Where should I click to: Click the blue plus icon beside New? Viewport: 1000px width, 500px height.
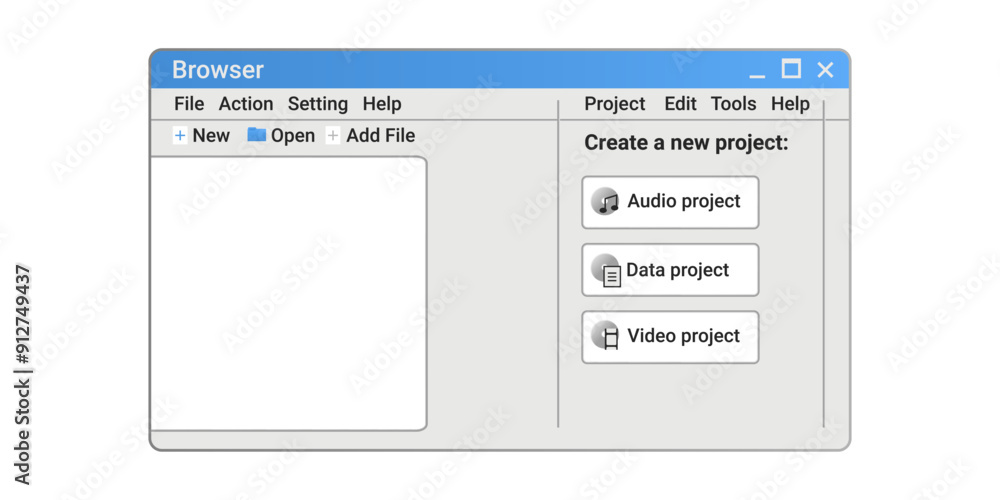pyautogui.click(x=180, y=136)
